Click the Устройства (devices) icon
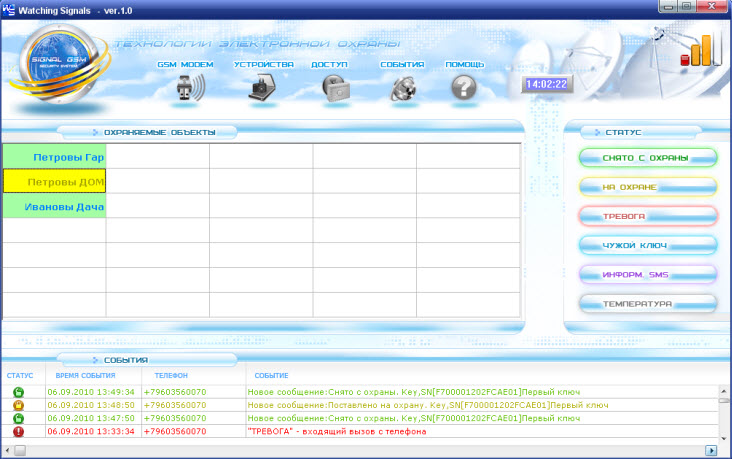 coord(263,88)
